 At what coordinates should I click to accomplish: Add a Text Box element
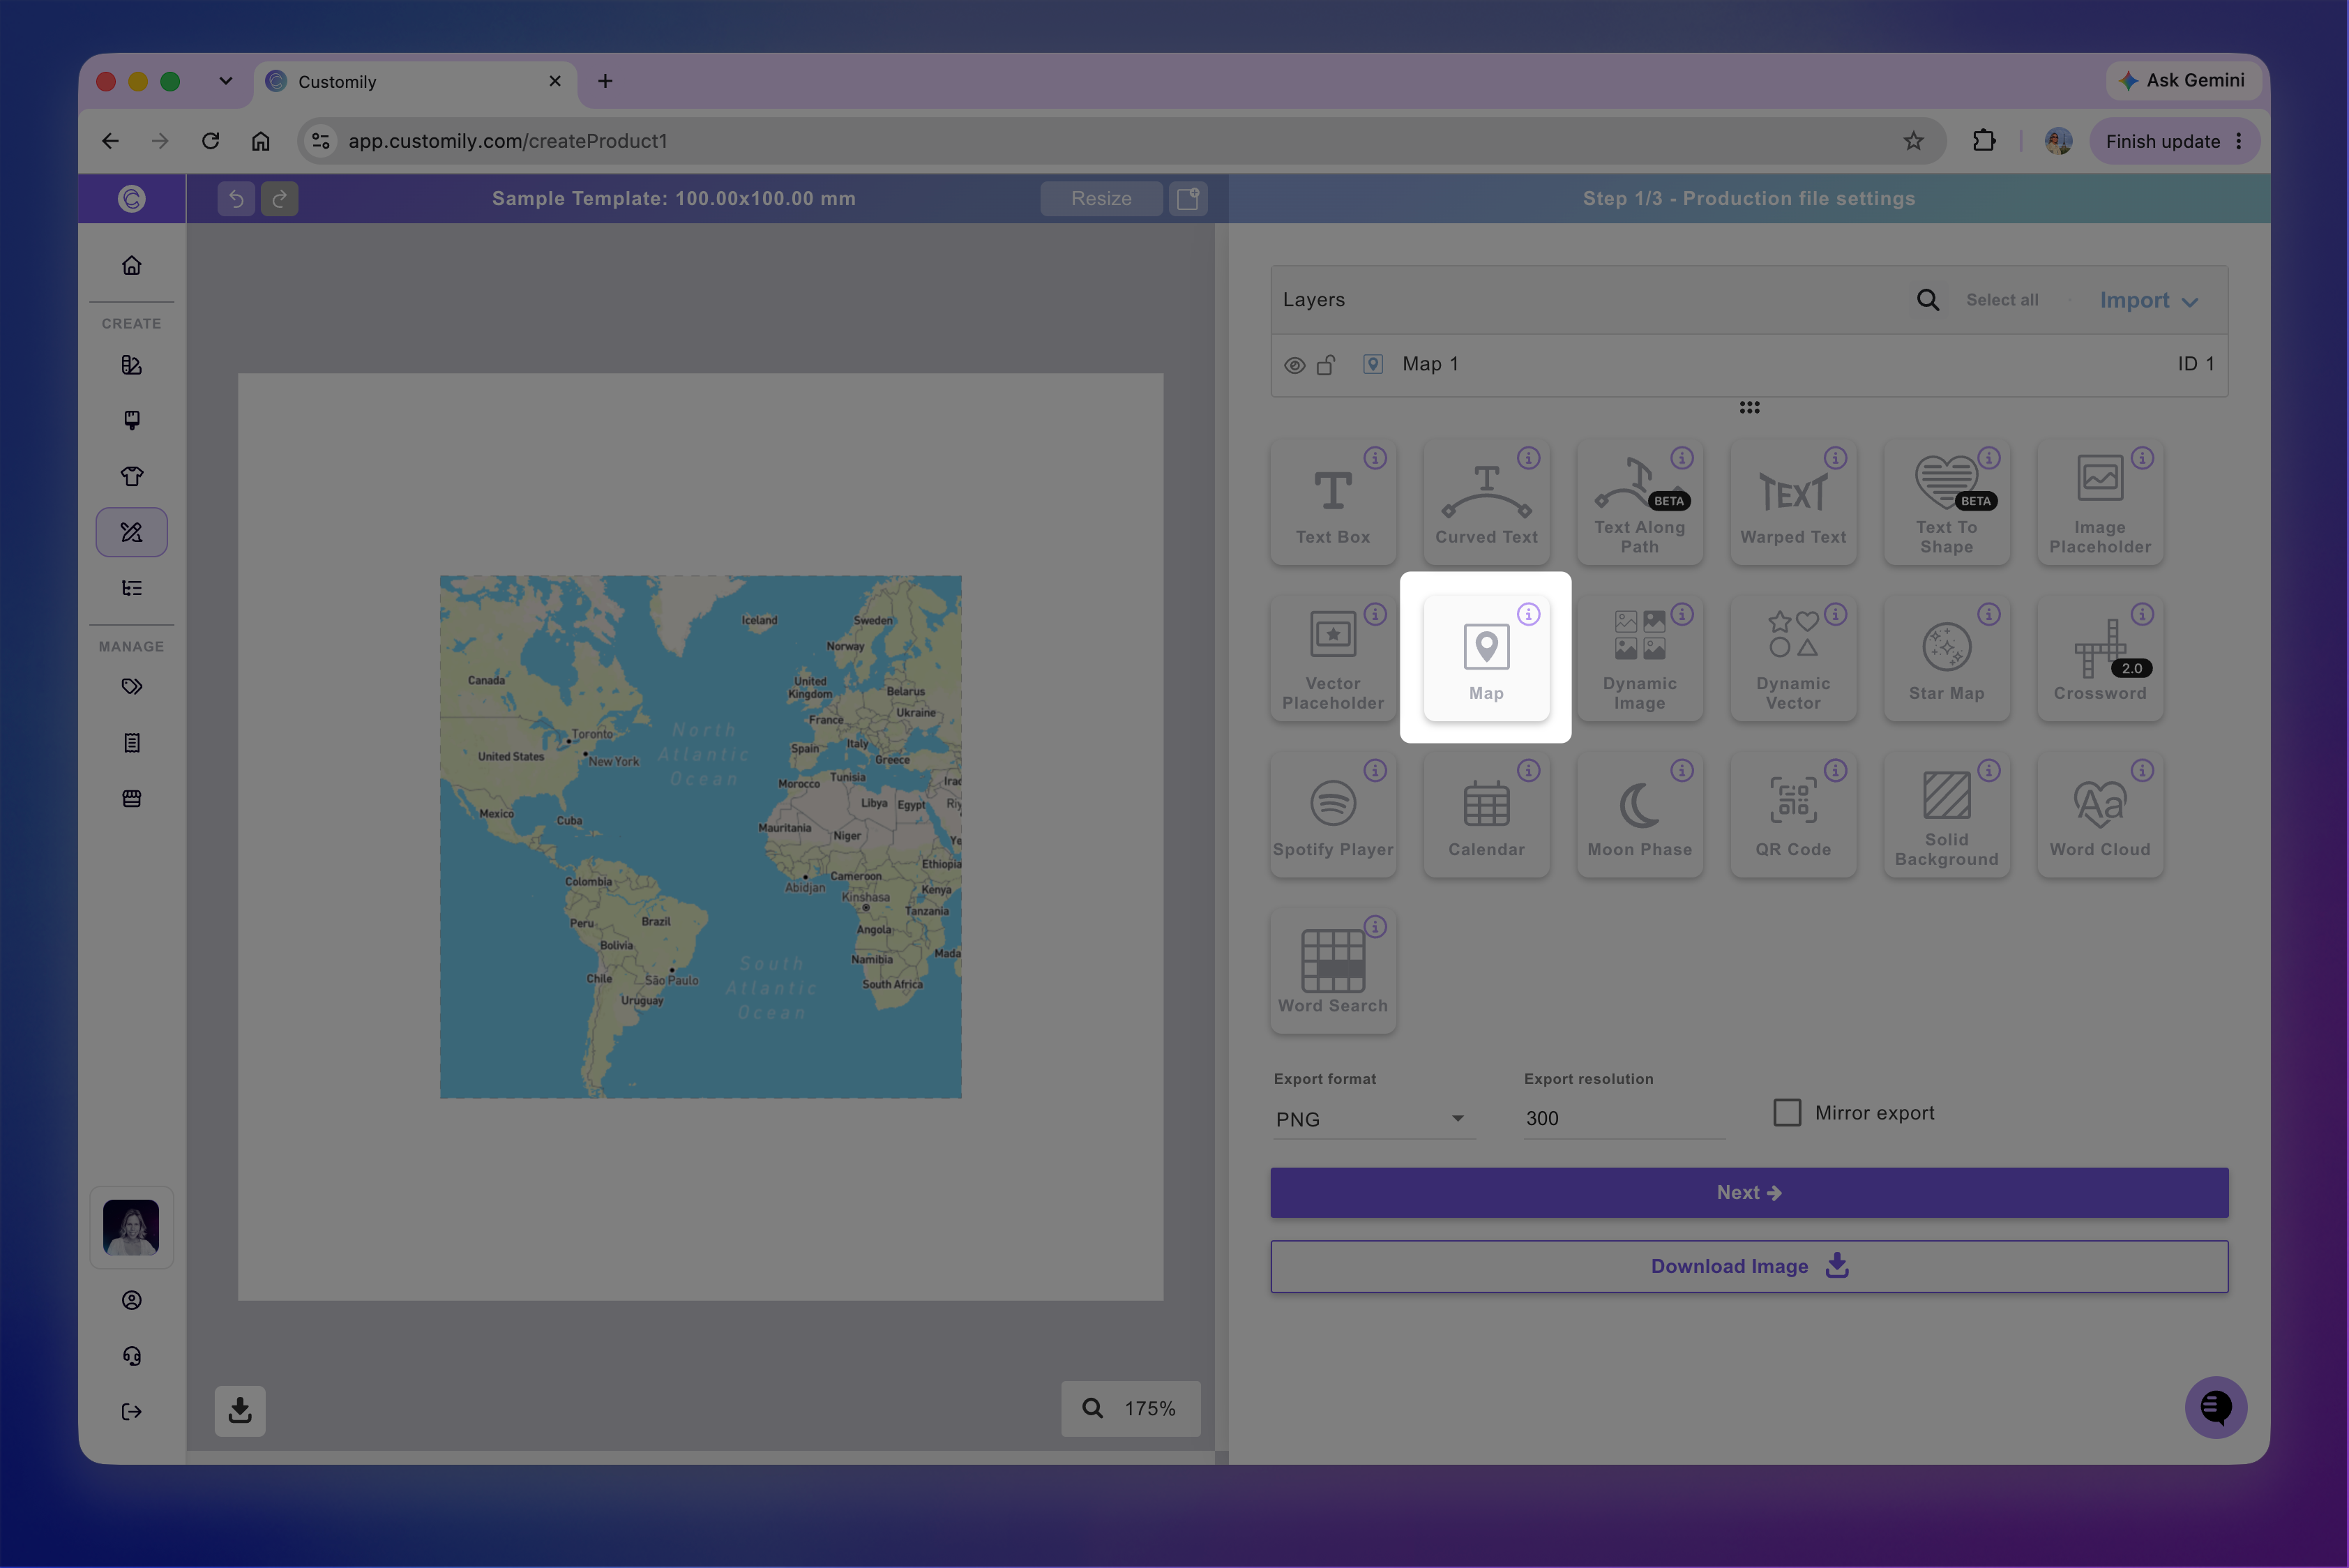[x=1333, y=502]
